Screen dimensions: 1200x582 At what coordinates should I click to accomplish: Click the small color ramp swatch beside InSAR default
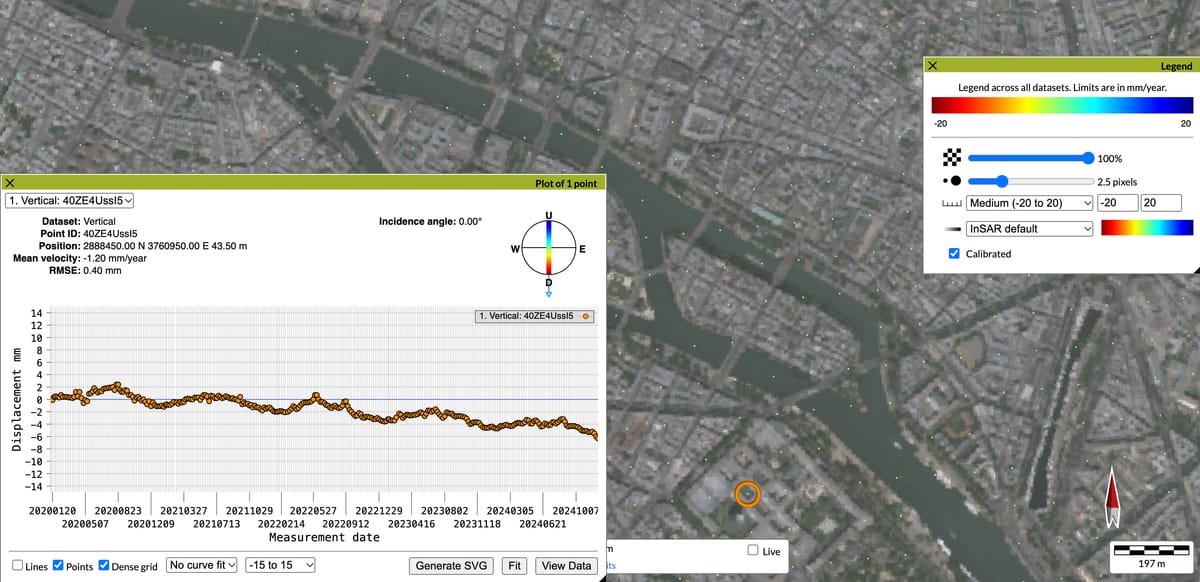[x=1146, y=229]
